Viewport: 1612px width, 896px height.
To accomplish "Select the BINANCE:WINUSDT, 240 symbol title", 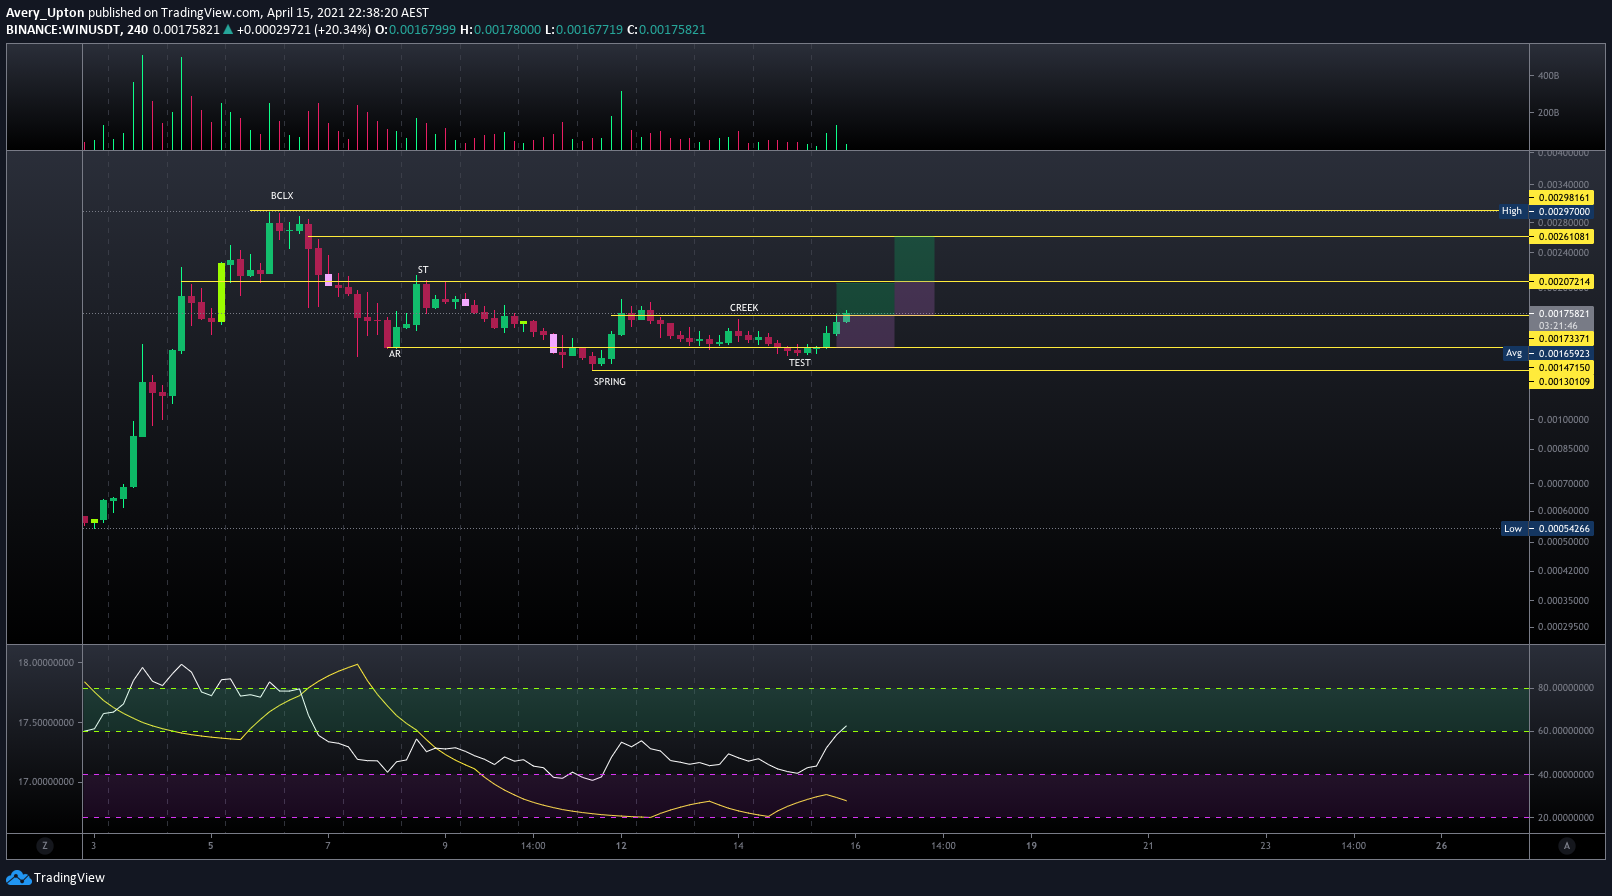I will click(x=77, y=30).
